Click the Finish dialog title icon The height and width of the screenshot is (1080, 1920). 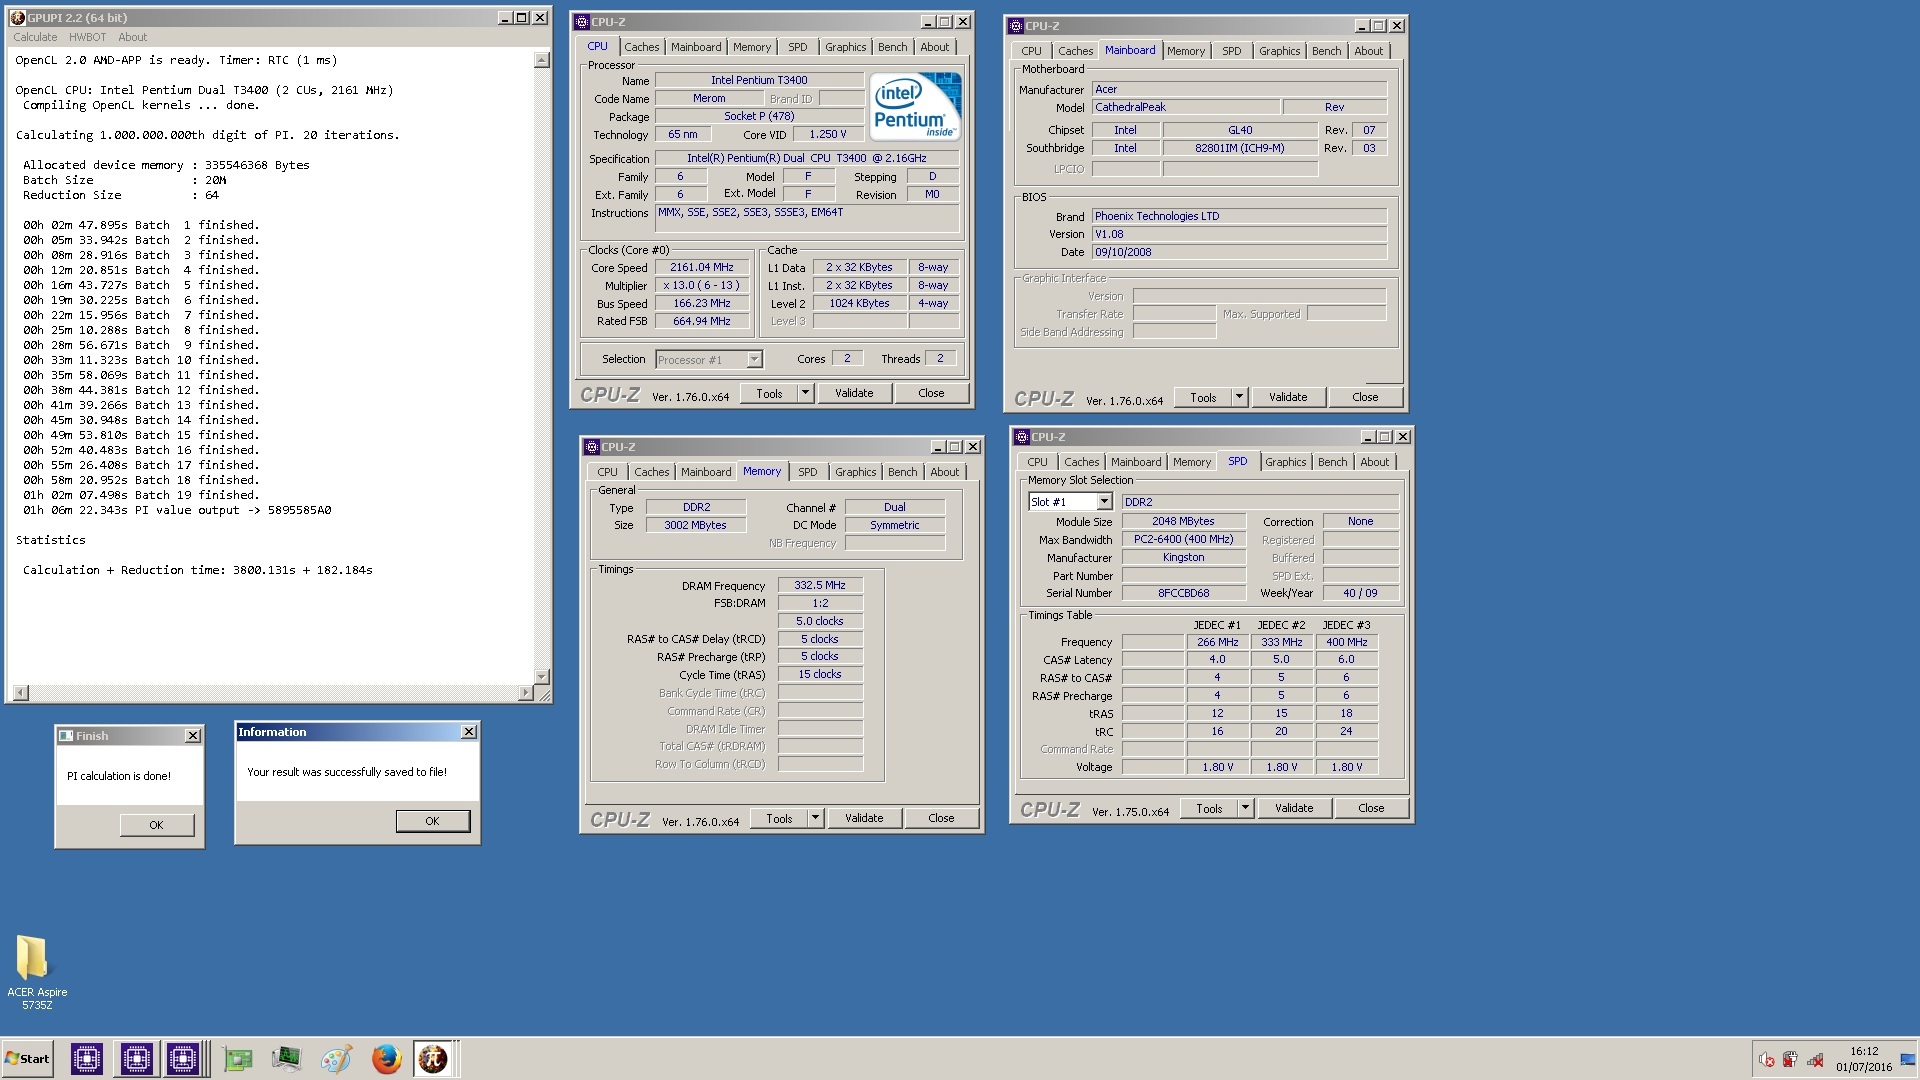click(x=66, y=736)
